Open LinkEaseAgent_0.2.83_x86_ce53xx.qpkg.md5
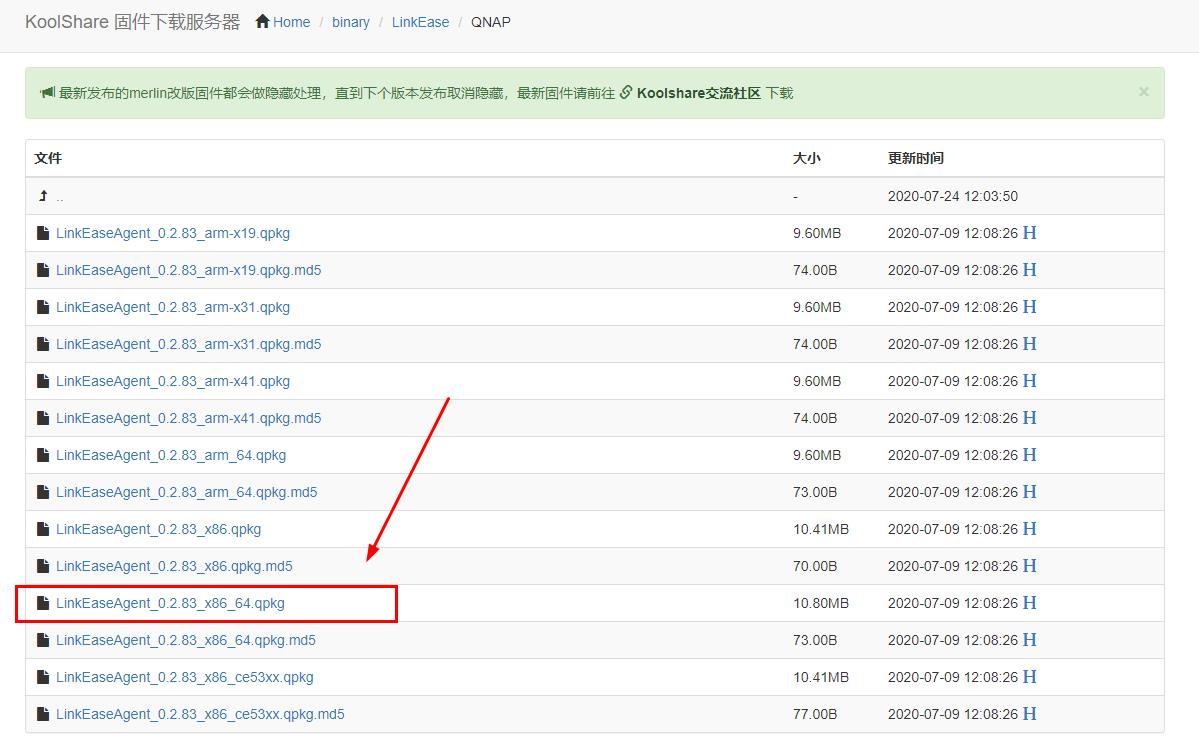 pos(200,714)
